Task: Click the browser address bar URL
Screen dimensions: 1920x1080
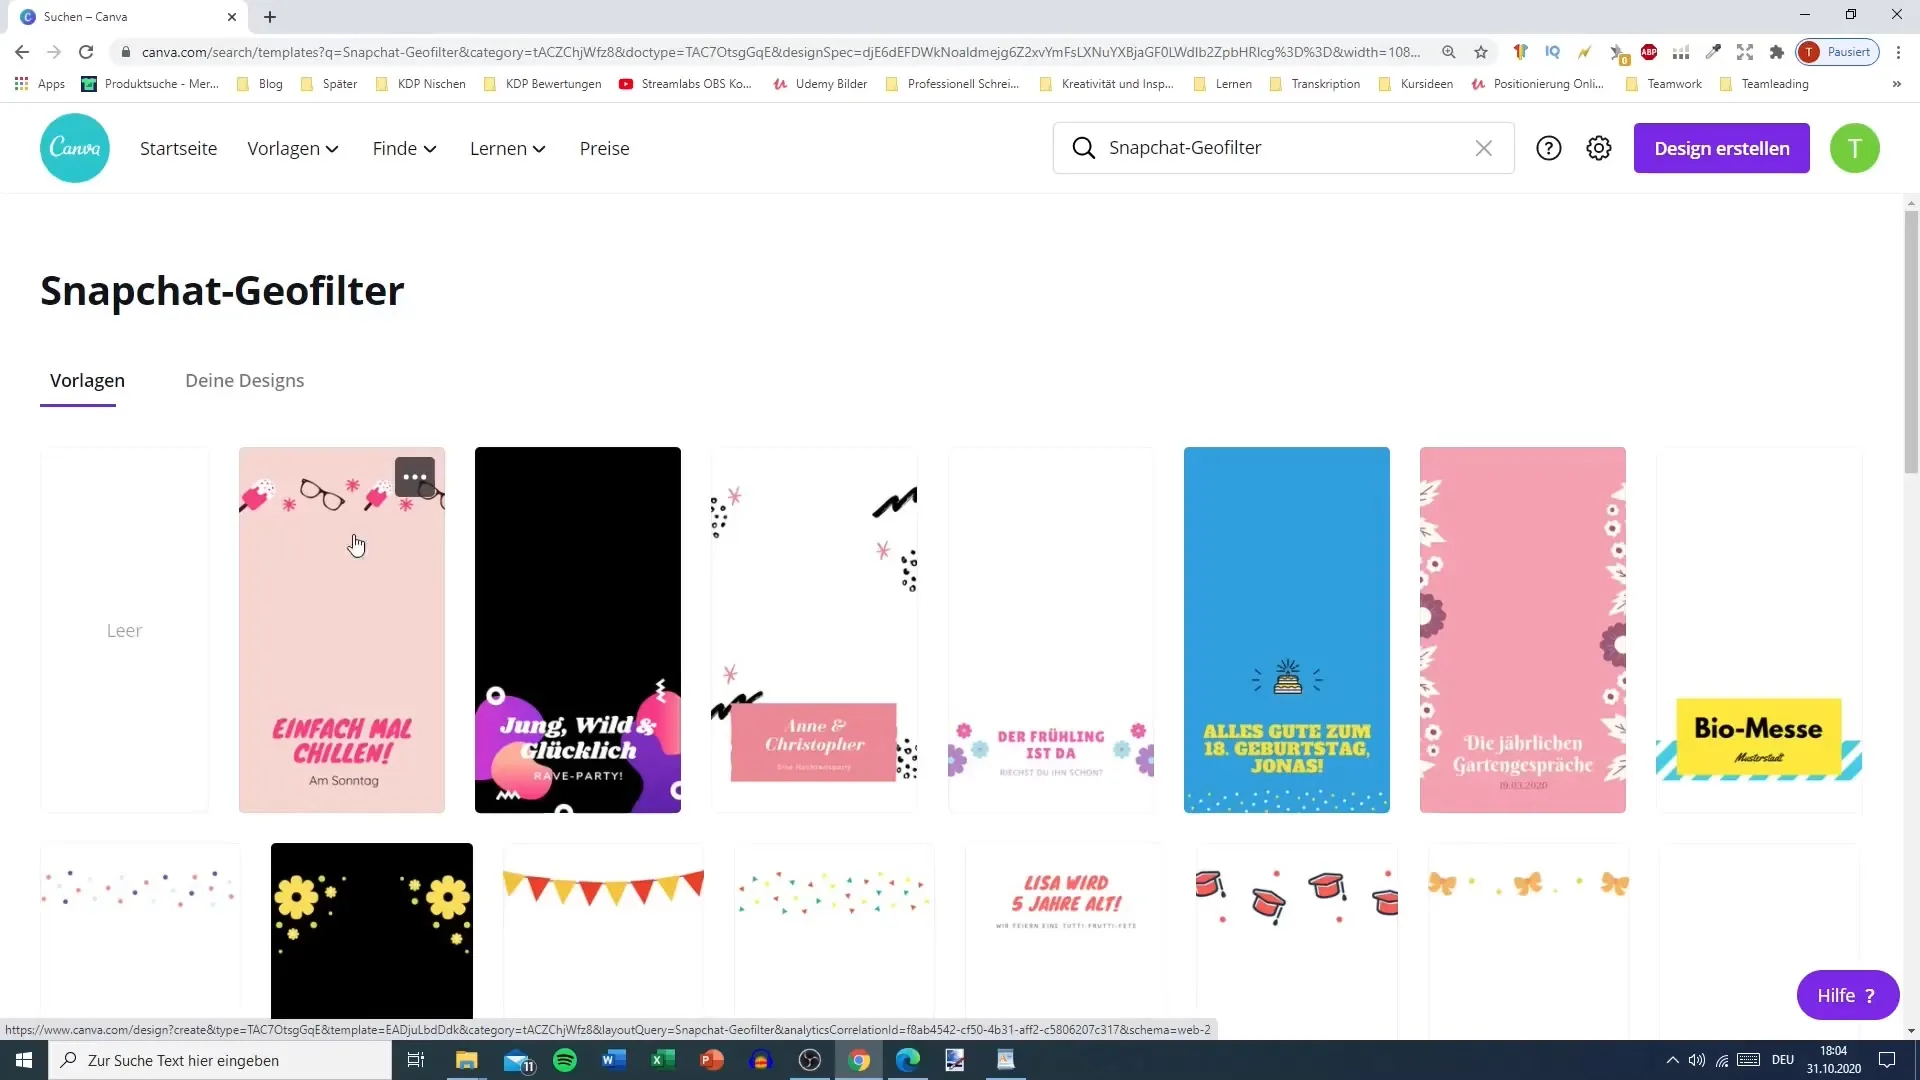Action: 780,52
